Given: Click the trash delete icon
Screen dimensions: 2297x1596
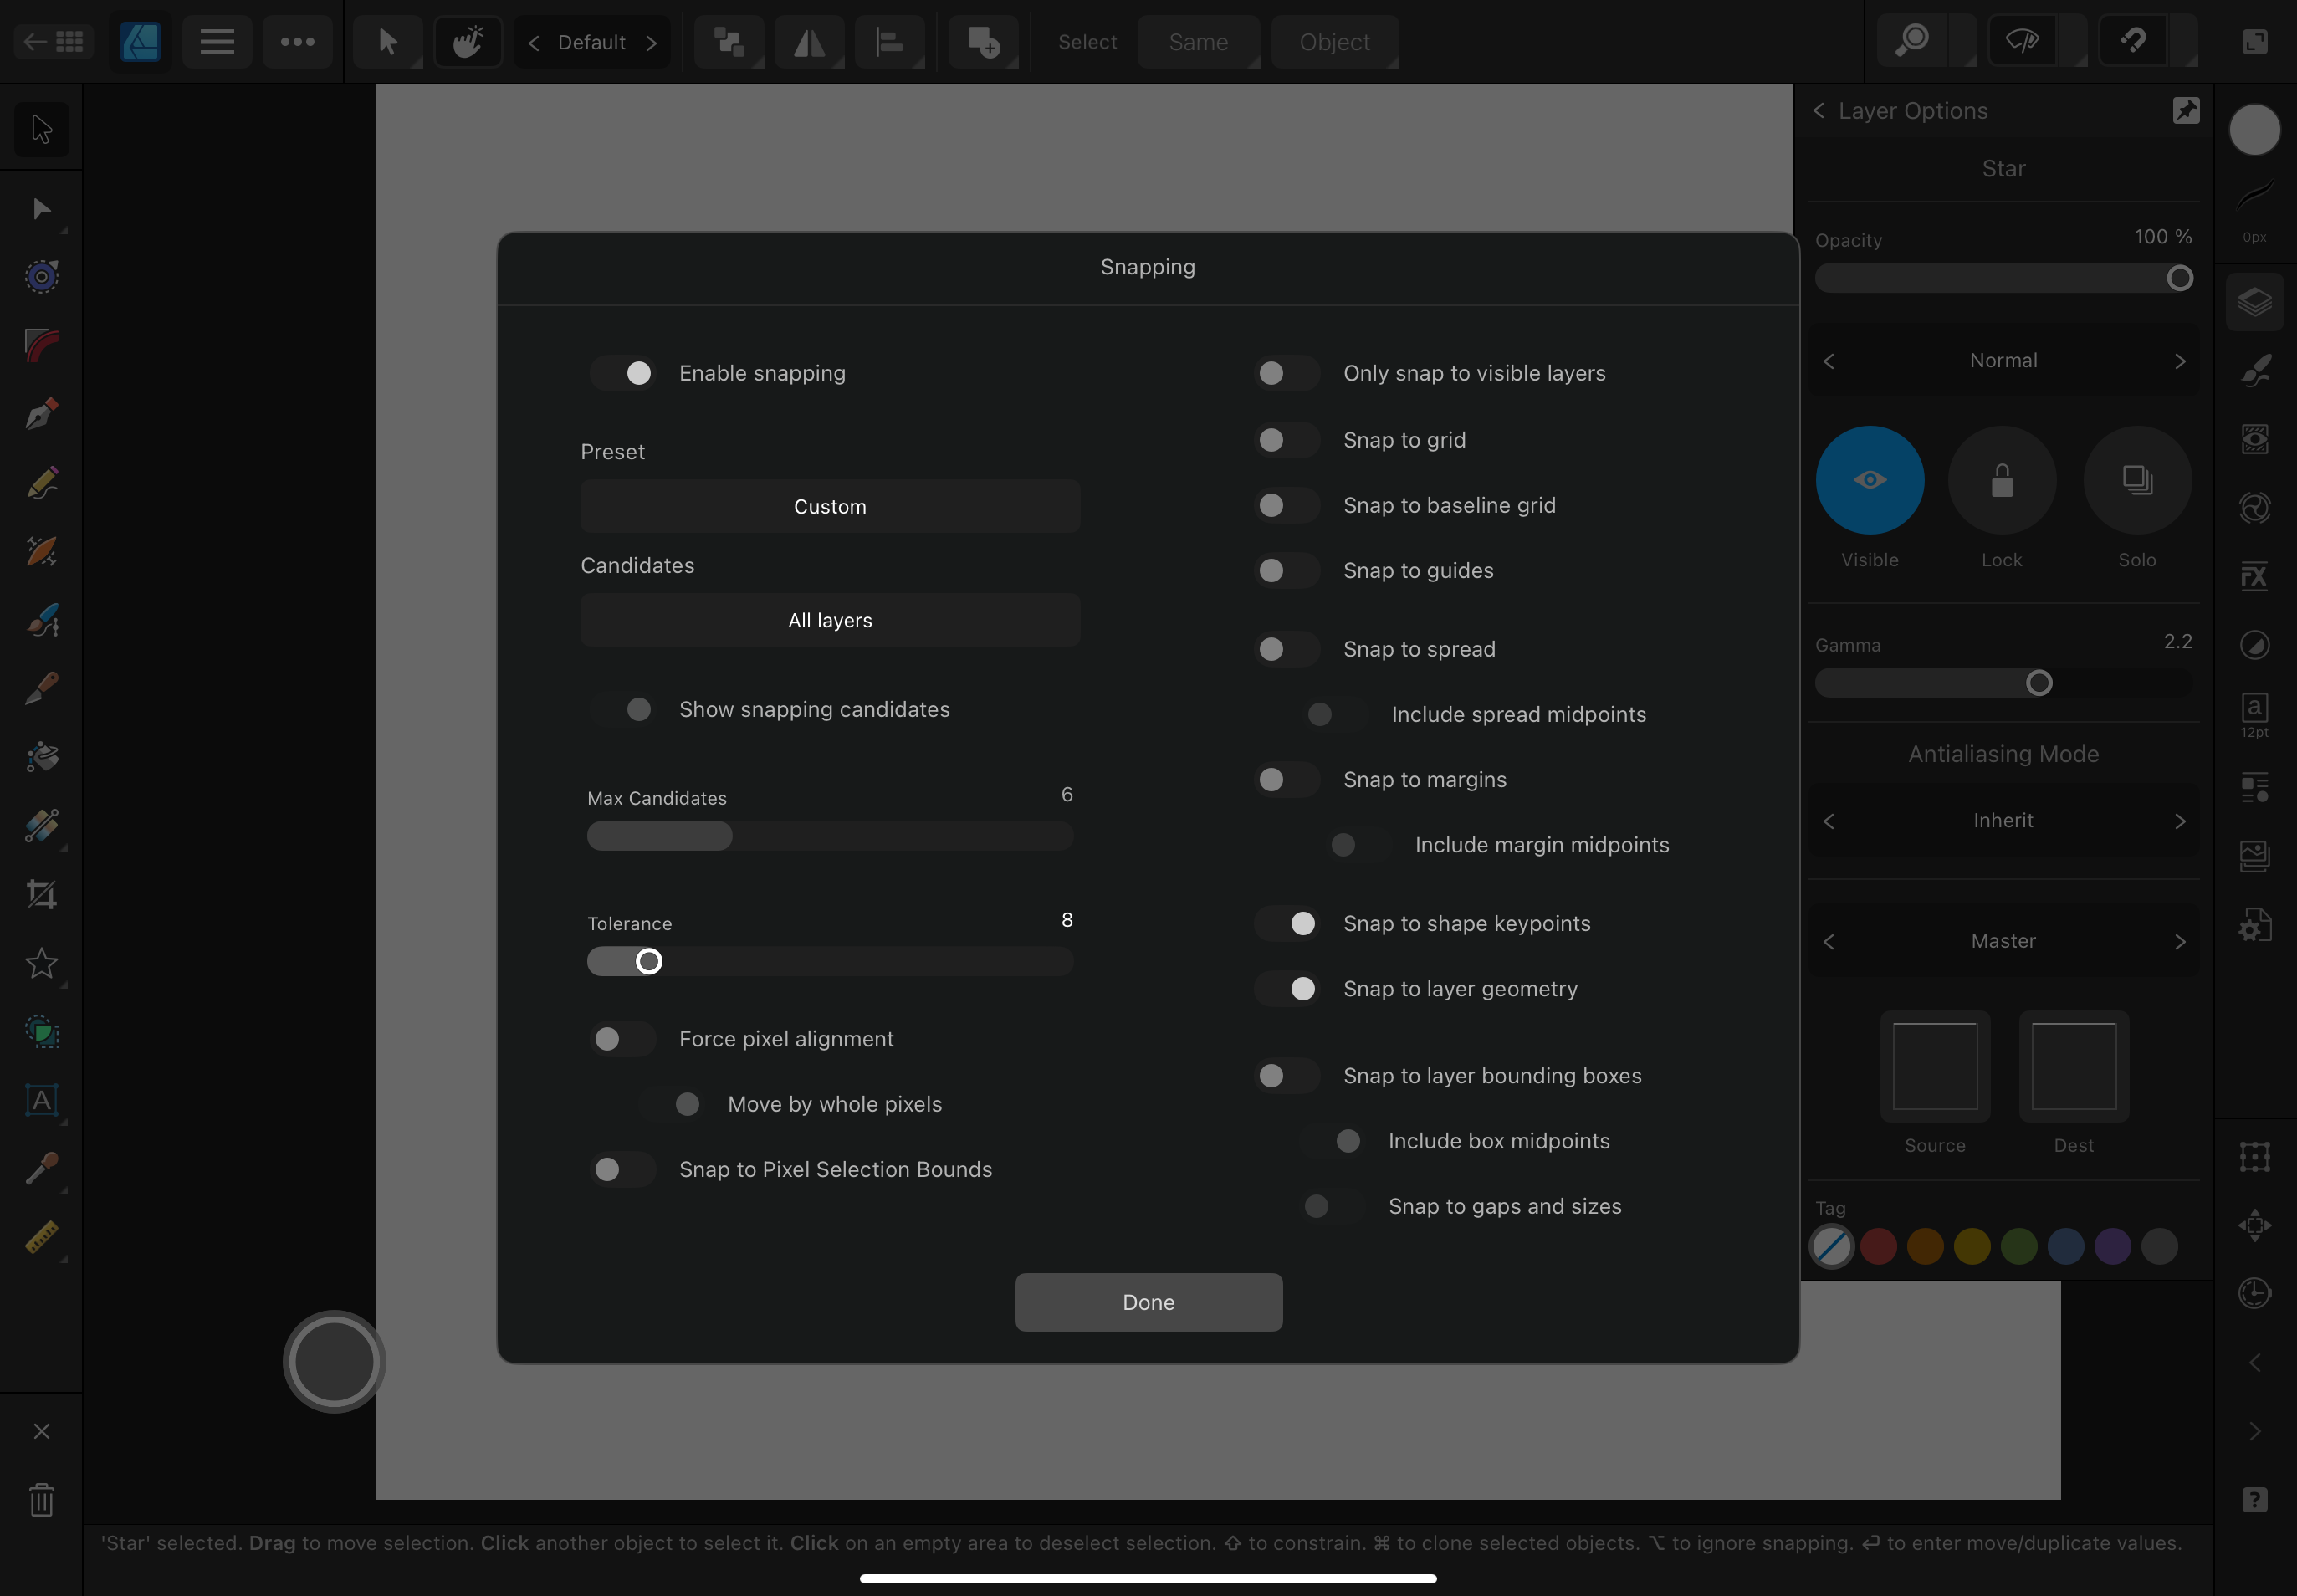Looking at the screenshot, I should 41,1499.
